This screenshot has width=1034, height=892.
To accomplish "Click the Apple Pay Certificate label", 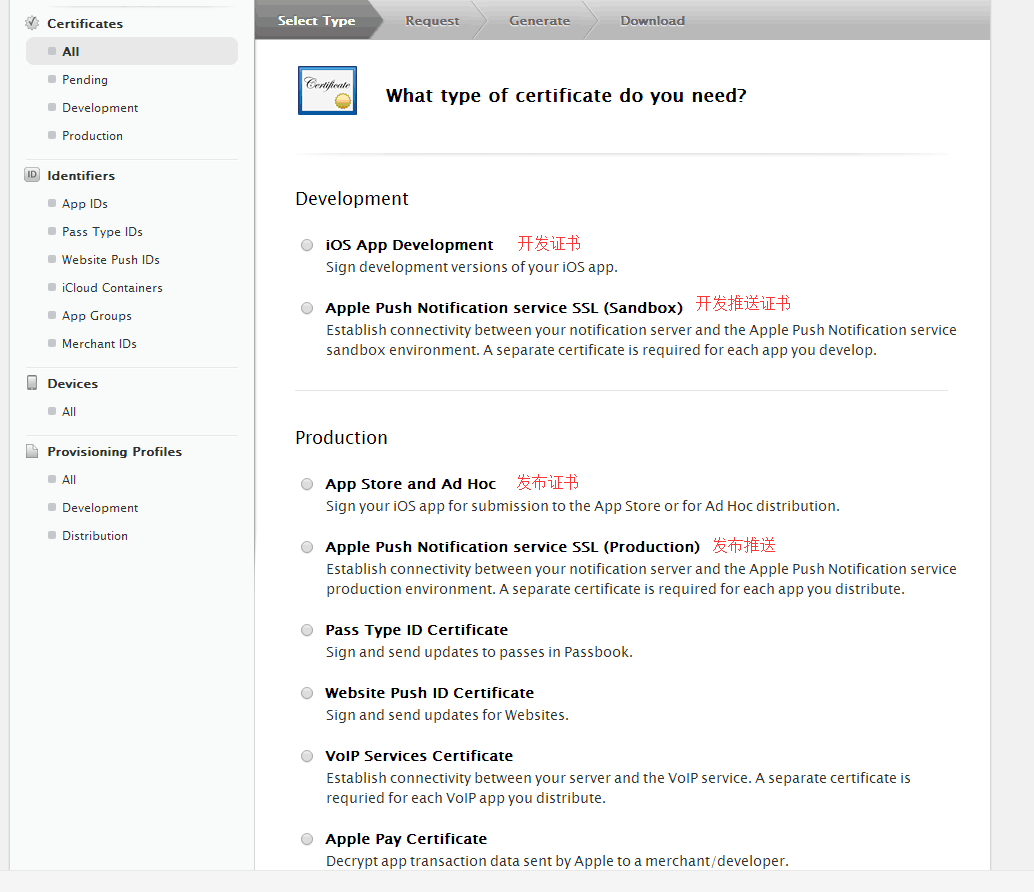I will pyautogui.click(x=406, y=839).
